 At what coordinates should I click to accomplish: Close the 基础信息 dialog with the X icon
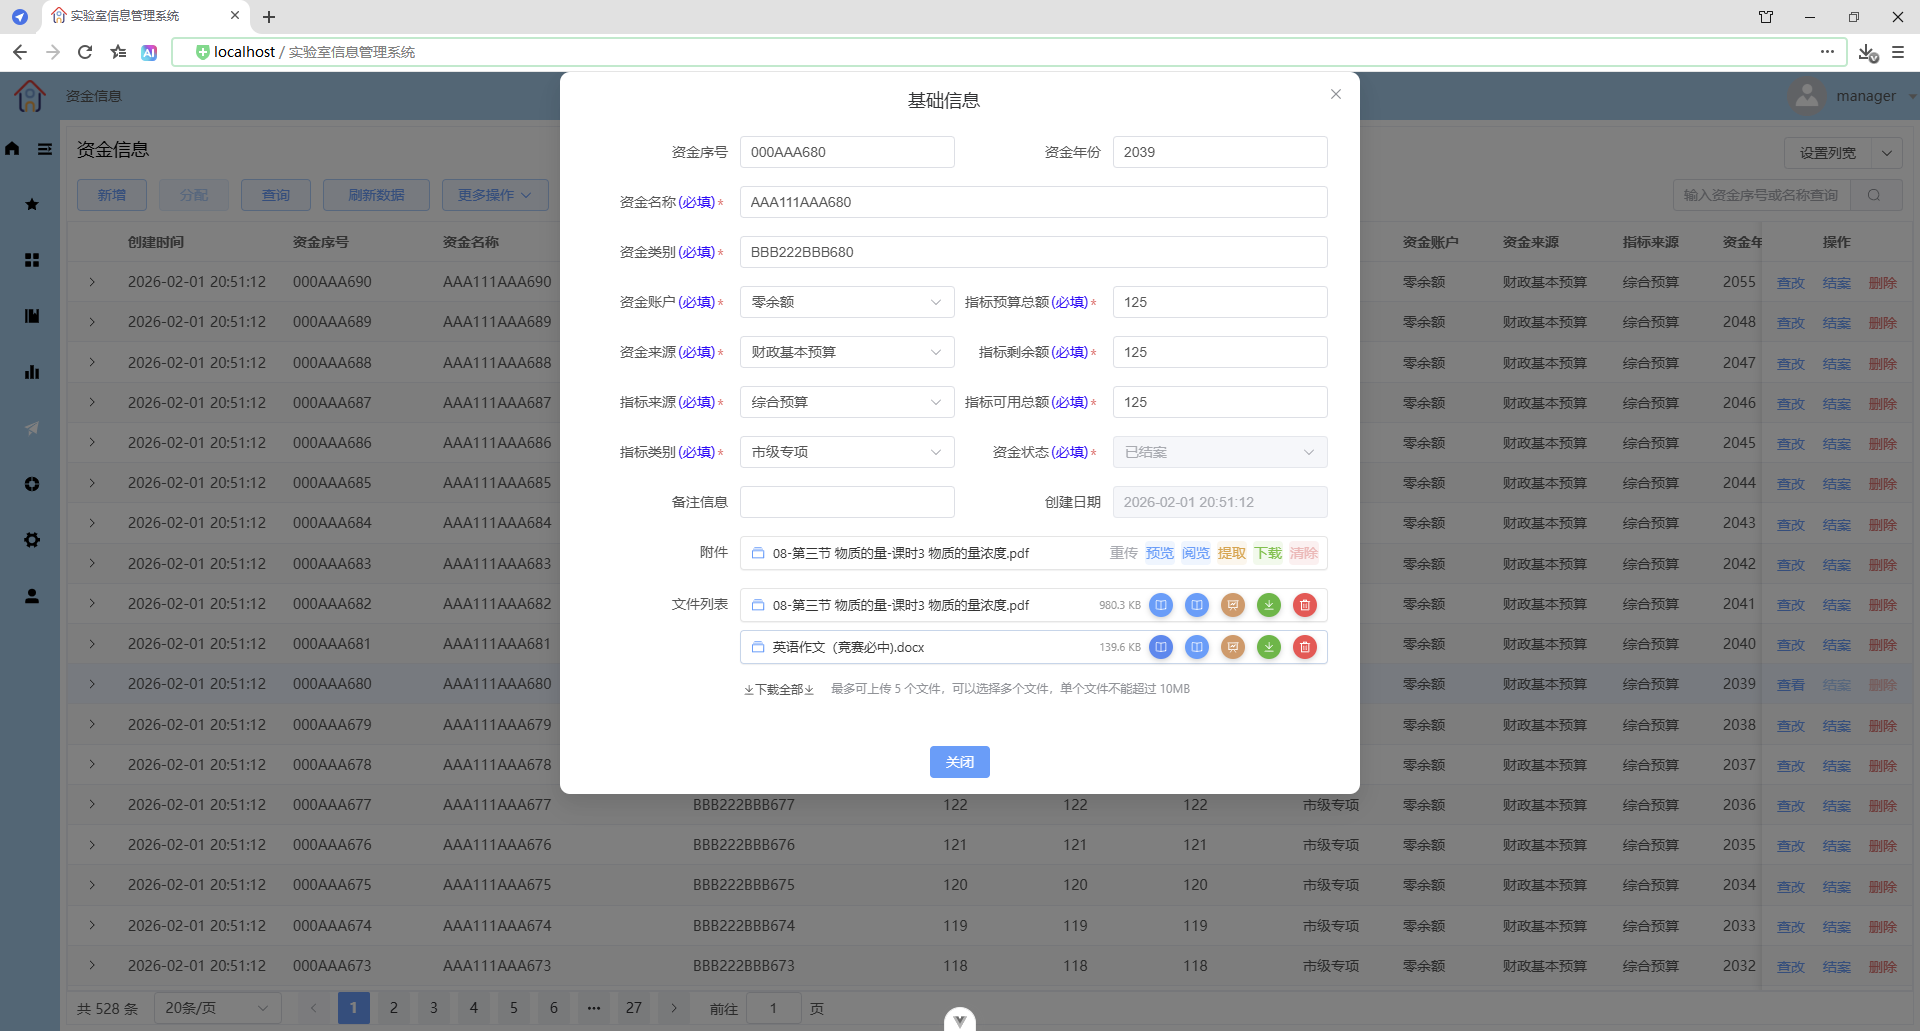coord(1335,94)
